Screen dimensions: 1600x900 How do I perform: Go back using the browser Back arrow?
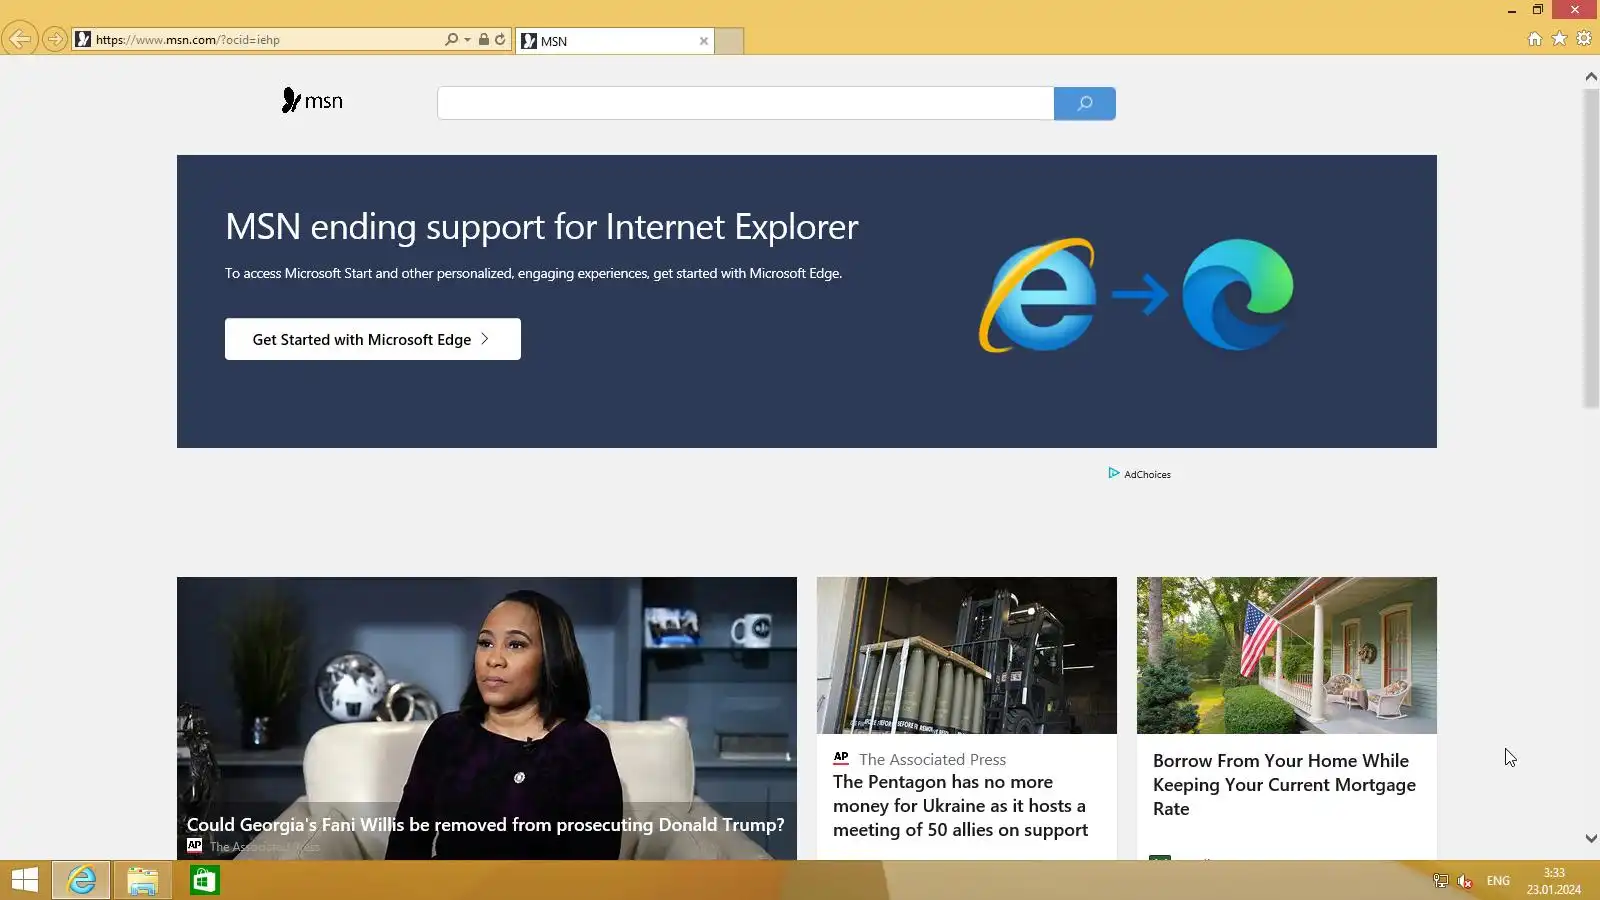click(x=20, y=39)
